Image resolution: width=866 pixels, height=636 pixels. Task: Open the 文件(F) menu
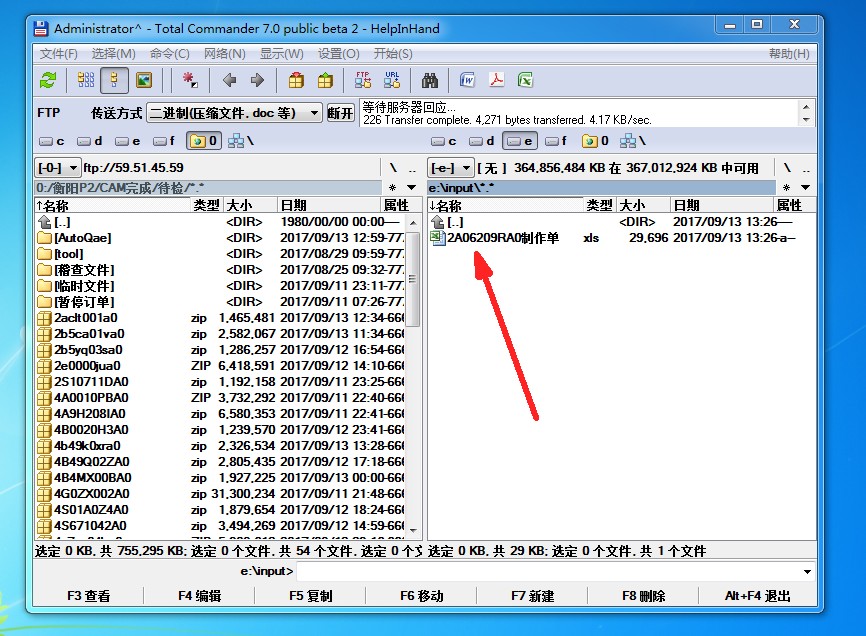pos(59,54)
